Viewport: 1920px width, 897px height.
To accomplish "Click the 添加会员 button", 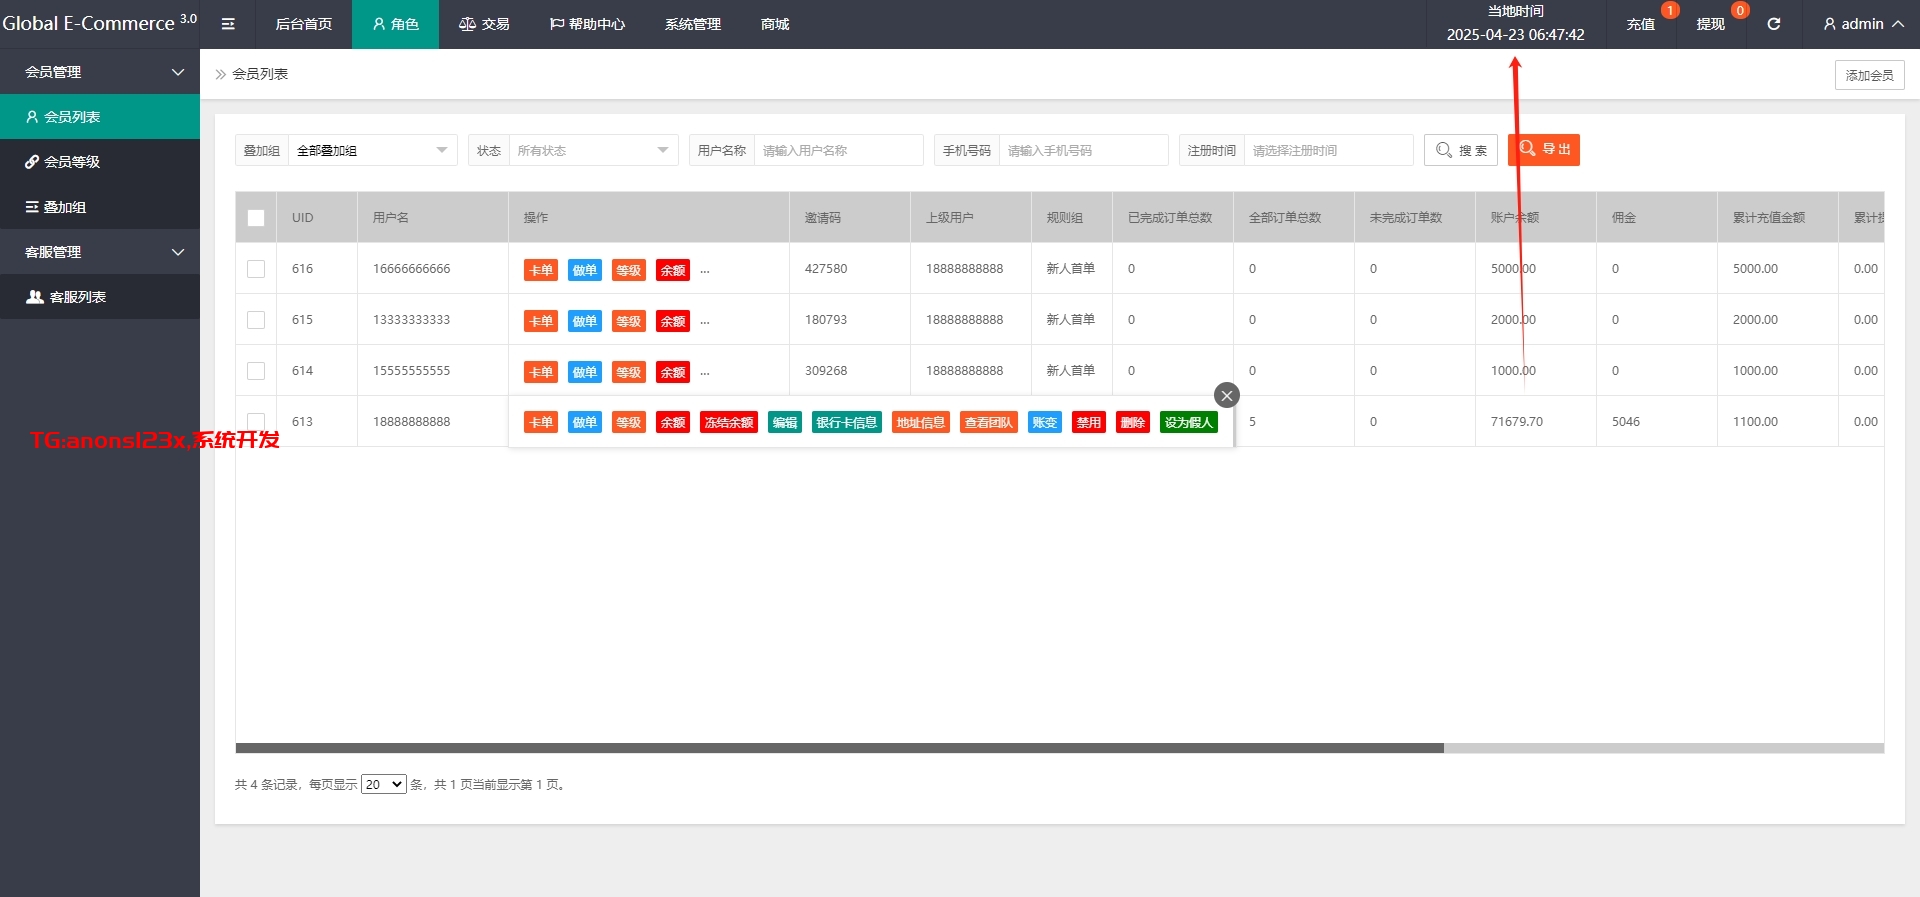I will click(x=1868, y=75).
